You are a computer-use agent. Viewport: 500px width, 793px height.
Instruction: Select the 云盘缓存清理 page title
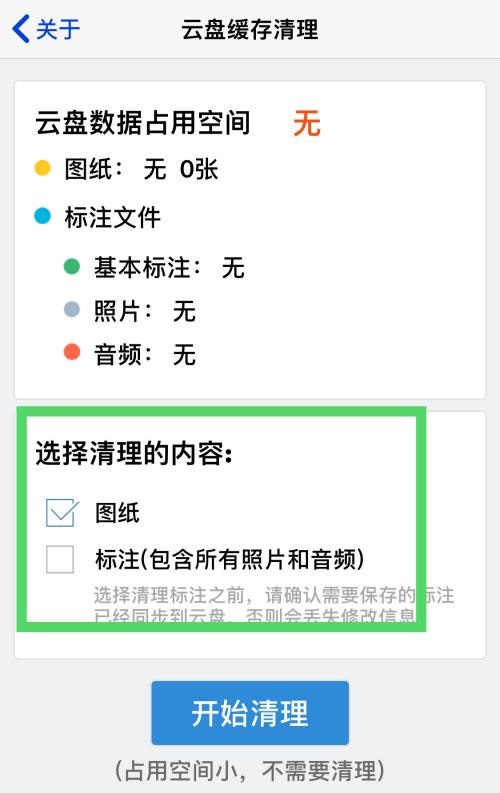click(x=250, y=29)
